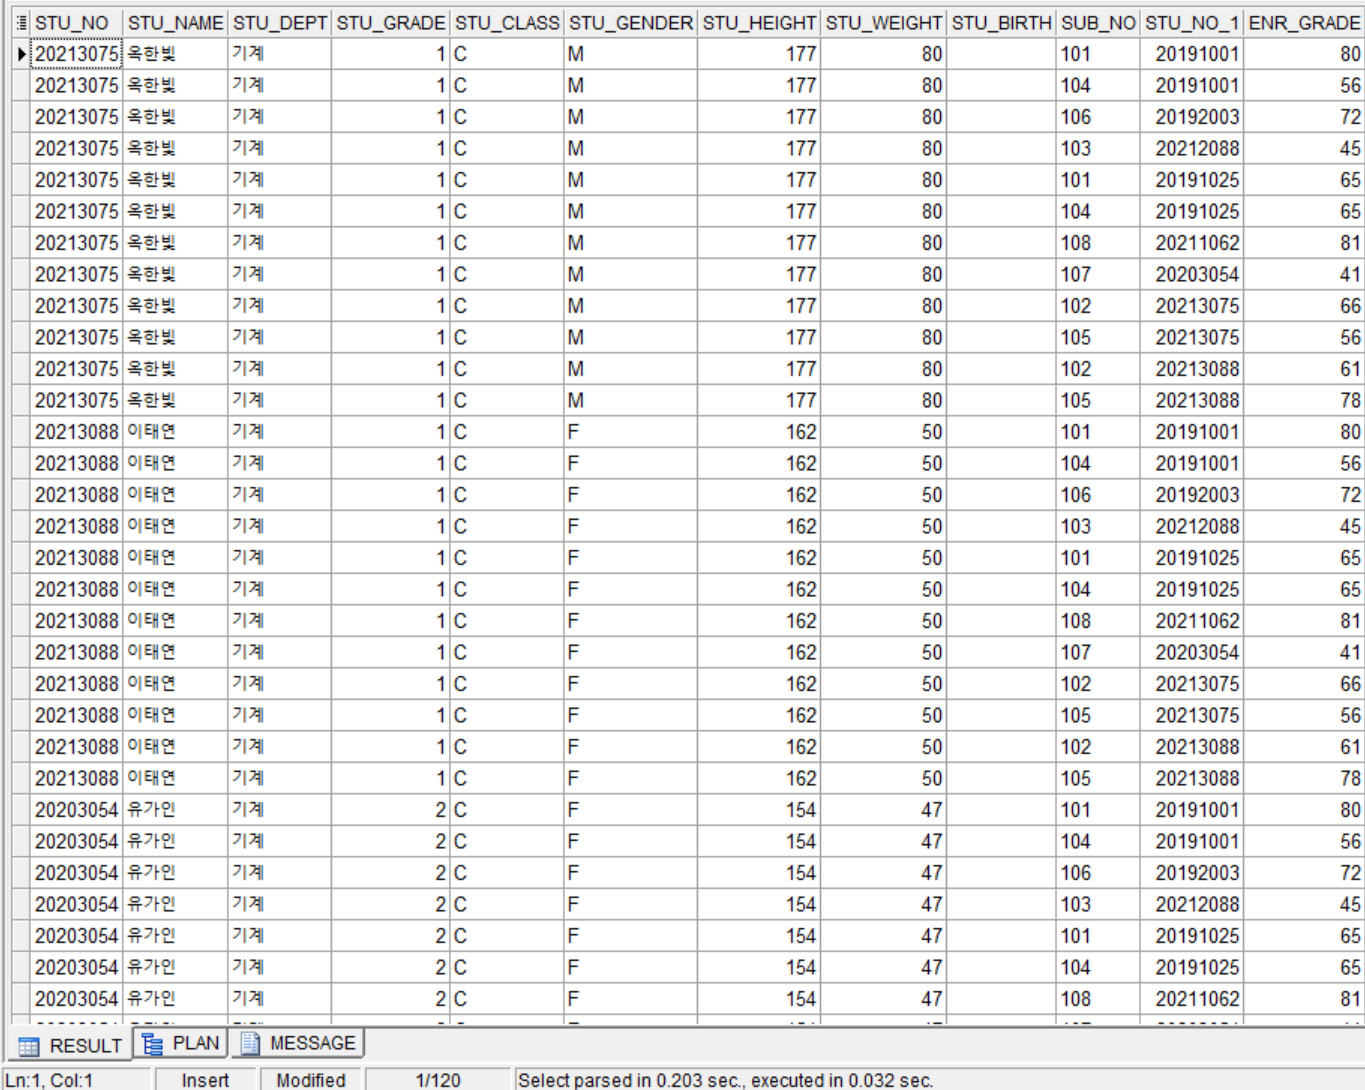
Task: Select ENR_GRADE 45 in the 유가인 rows
Action: point(1304,905)
